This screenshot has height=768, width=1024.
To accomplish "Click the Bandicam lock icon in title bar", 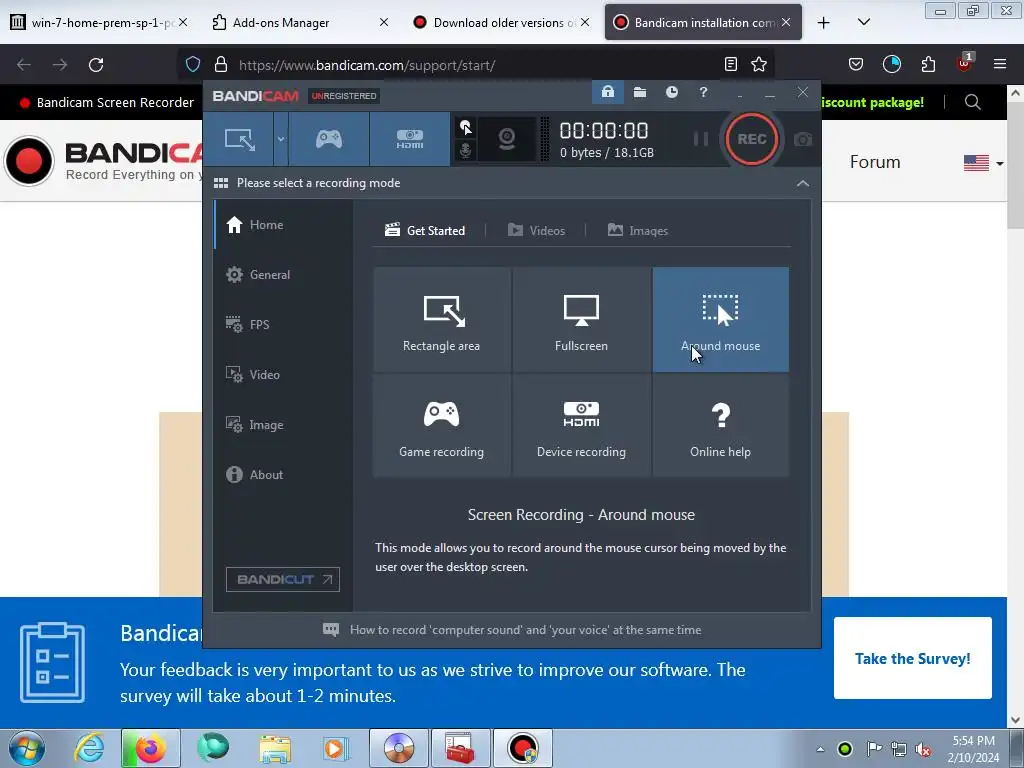I will tap(607, 92).
